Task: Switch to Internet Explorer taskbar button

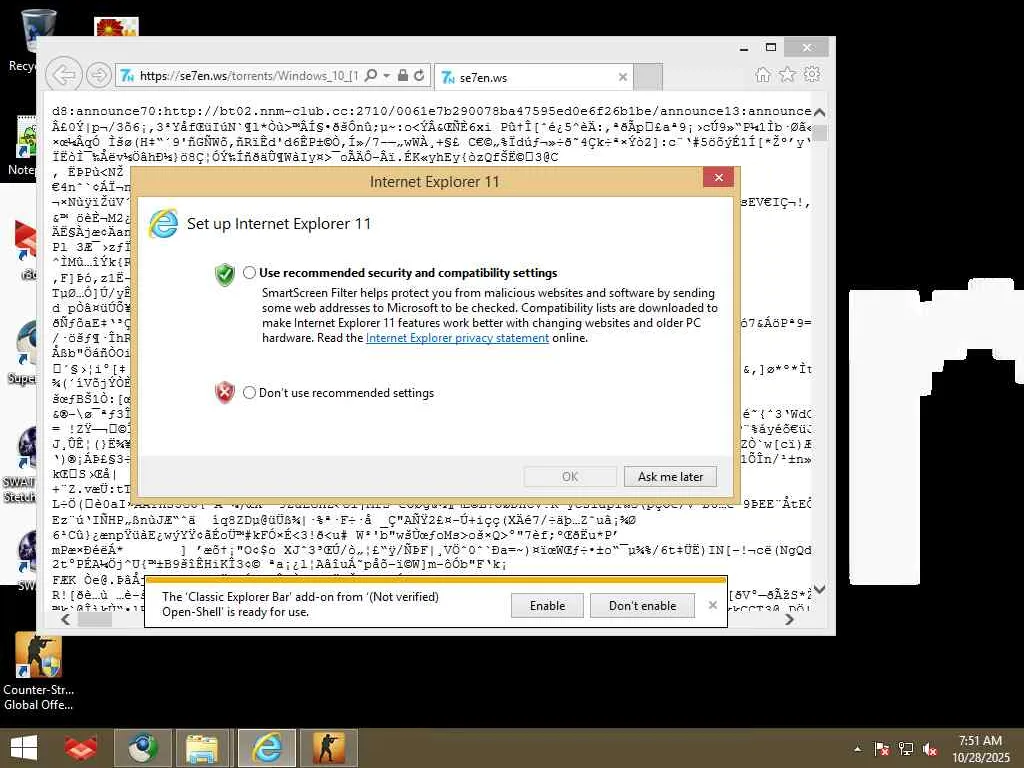Action: 266,748
